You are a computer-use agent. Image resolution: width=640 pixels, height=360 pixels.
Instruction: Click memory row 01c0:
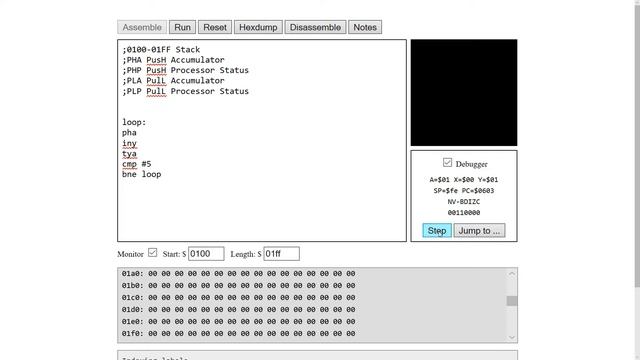(238, 298)
